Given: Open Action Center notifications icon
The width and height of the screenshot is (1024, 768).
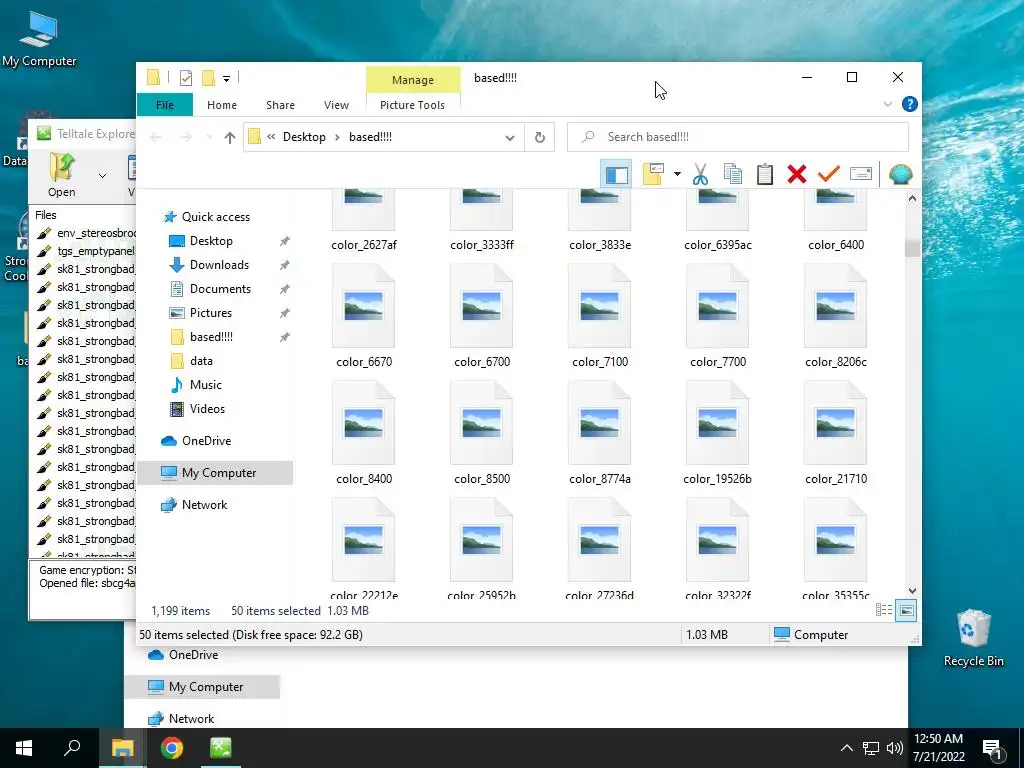Looking at the screenshot, I should click(x=992, y=748).
